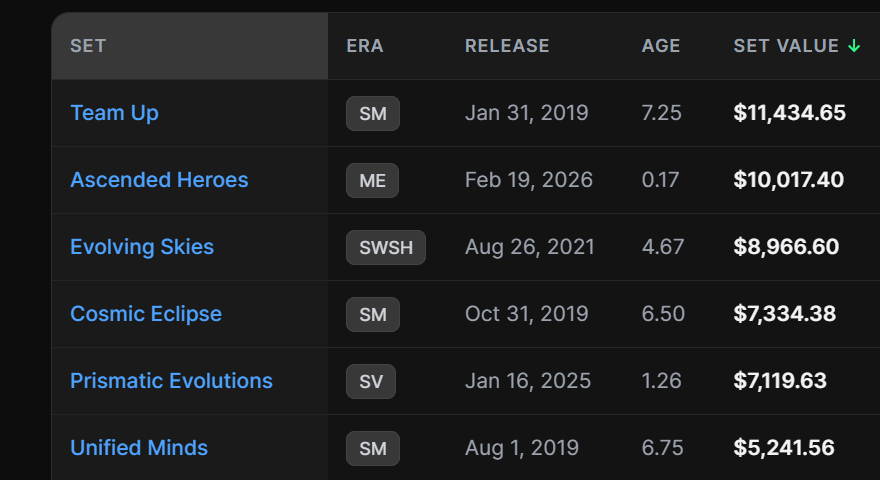Viewport: 880px width, 480px height.
Task: Select the release date Jan 16, 2025
Action: tap(528, 381)
